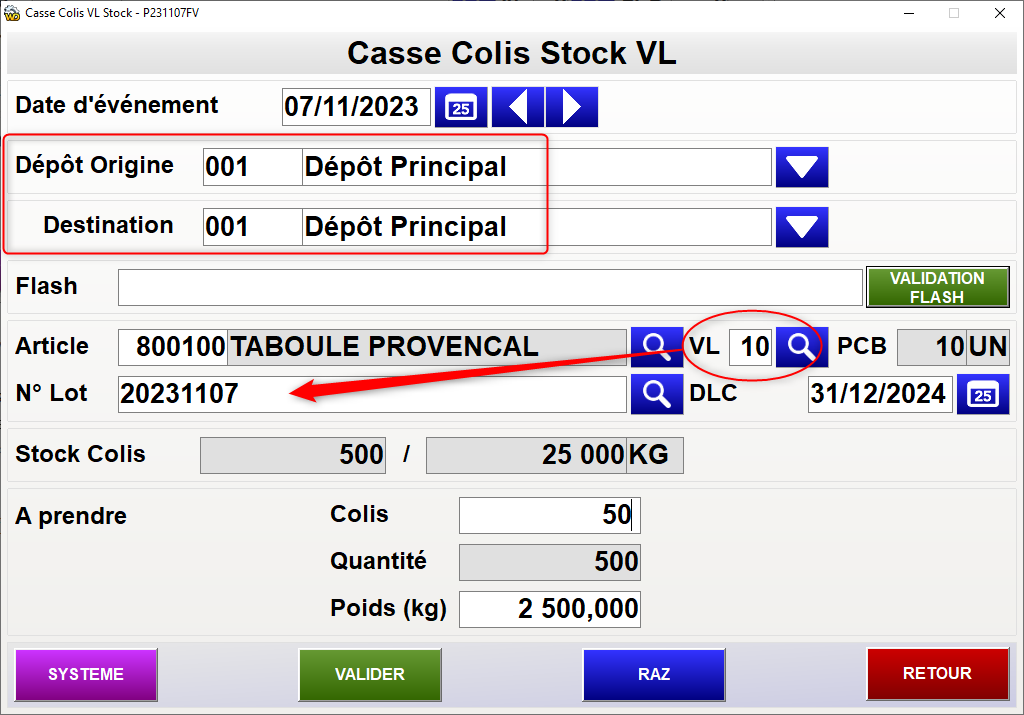Screen dimensions: 1024x715
Task: Search for an article with magnifier
Action: pos(656,347)
